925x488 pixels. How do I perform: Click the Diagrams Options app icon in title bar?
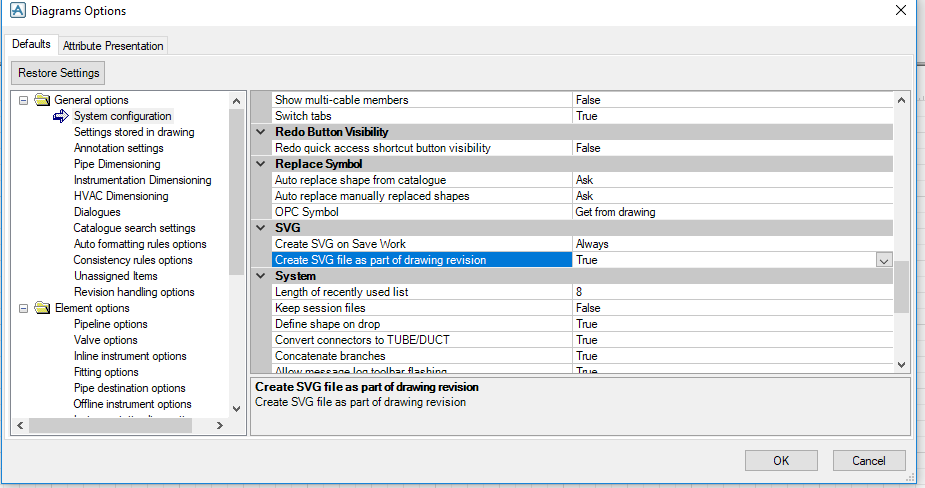[18, 10]
